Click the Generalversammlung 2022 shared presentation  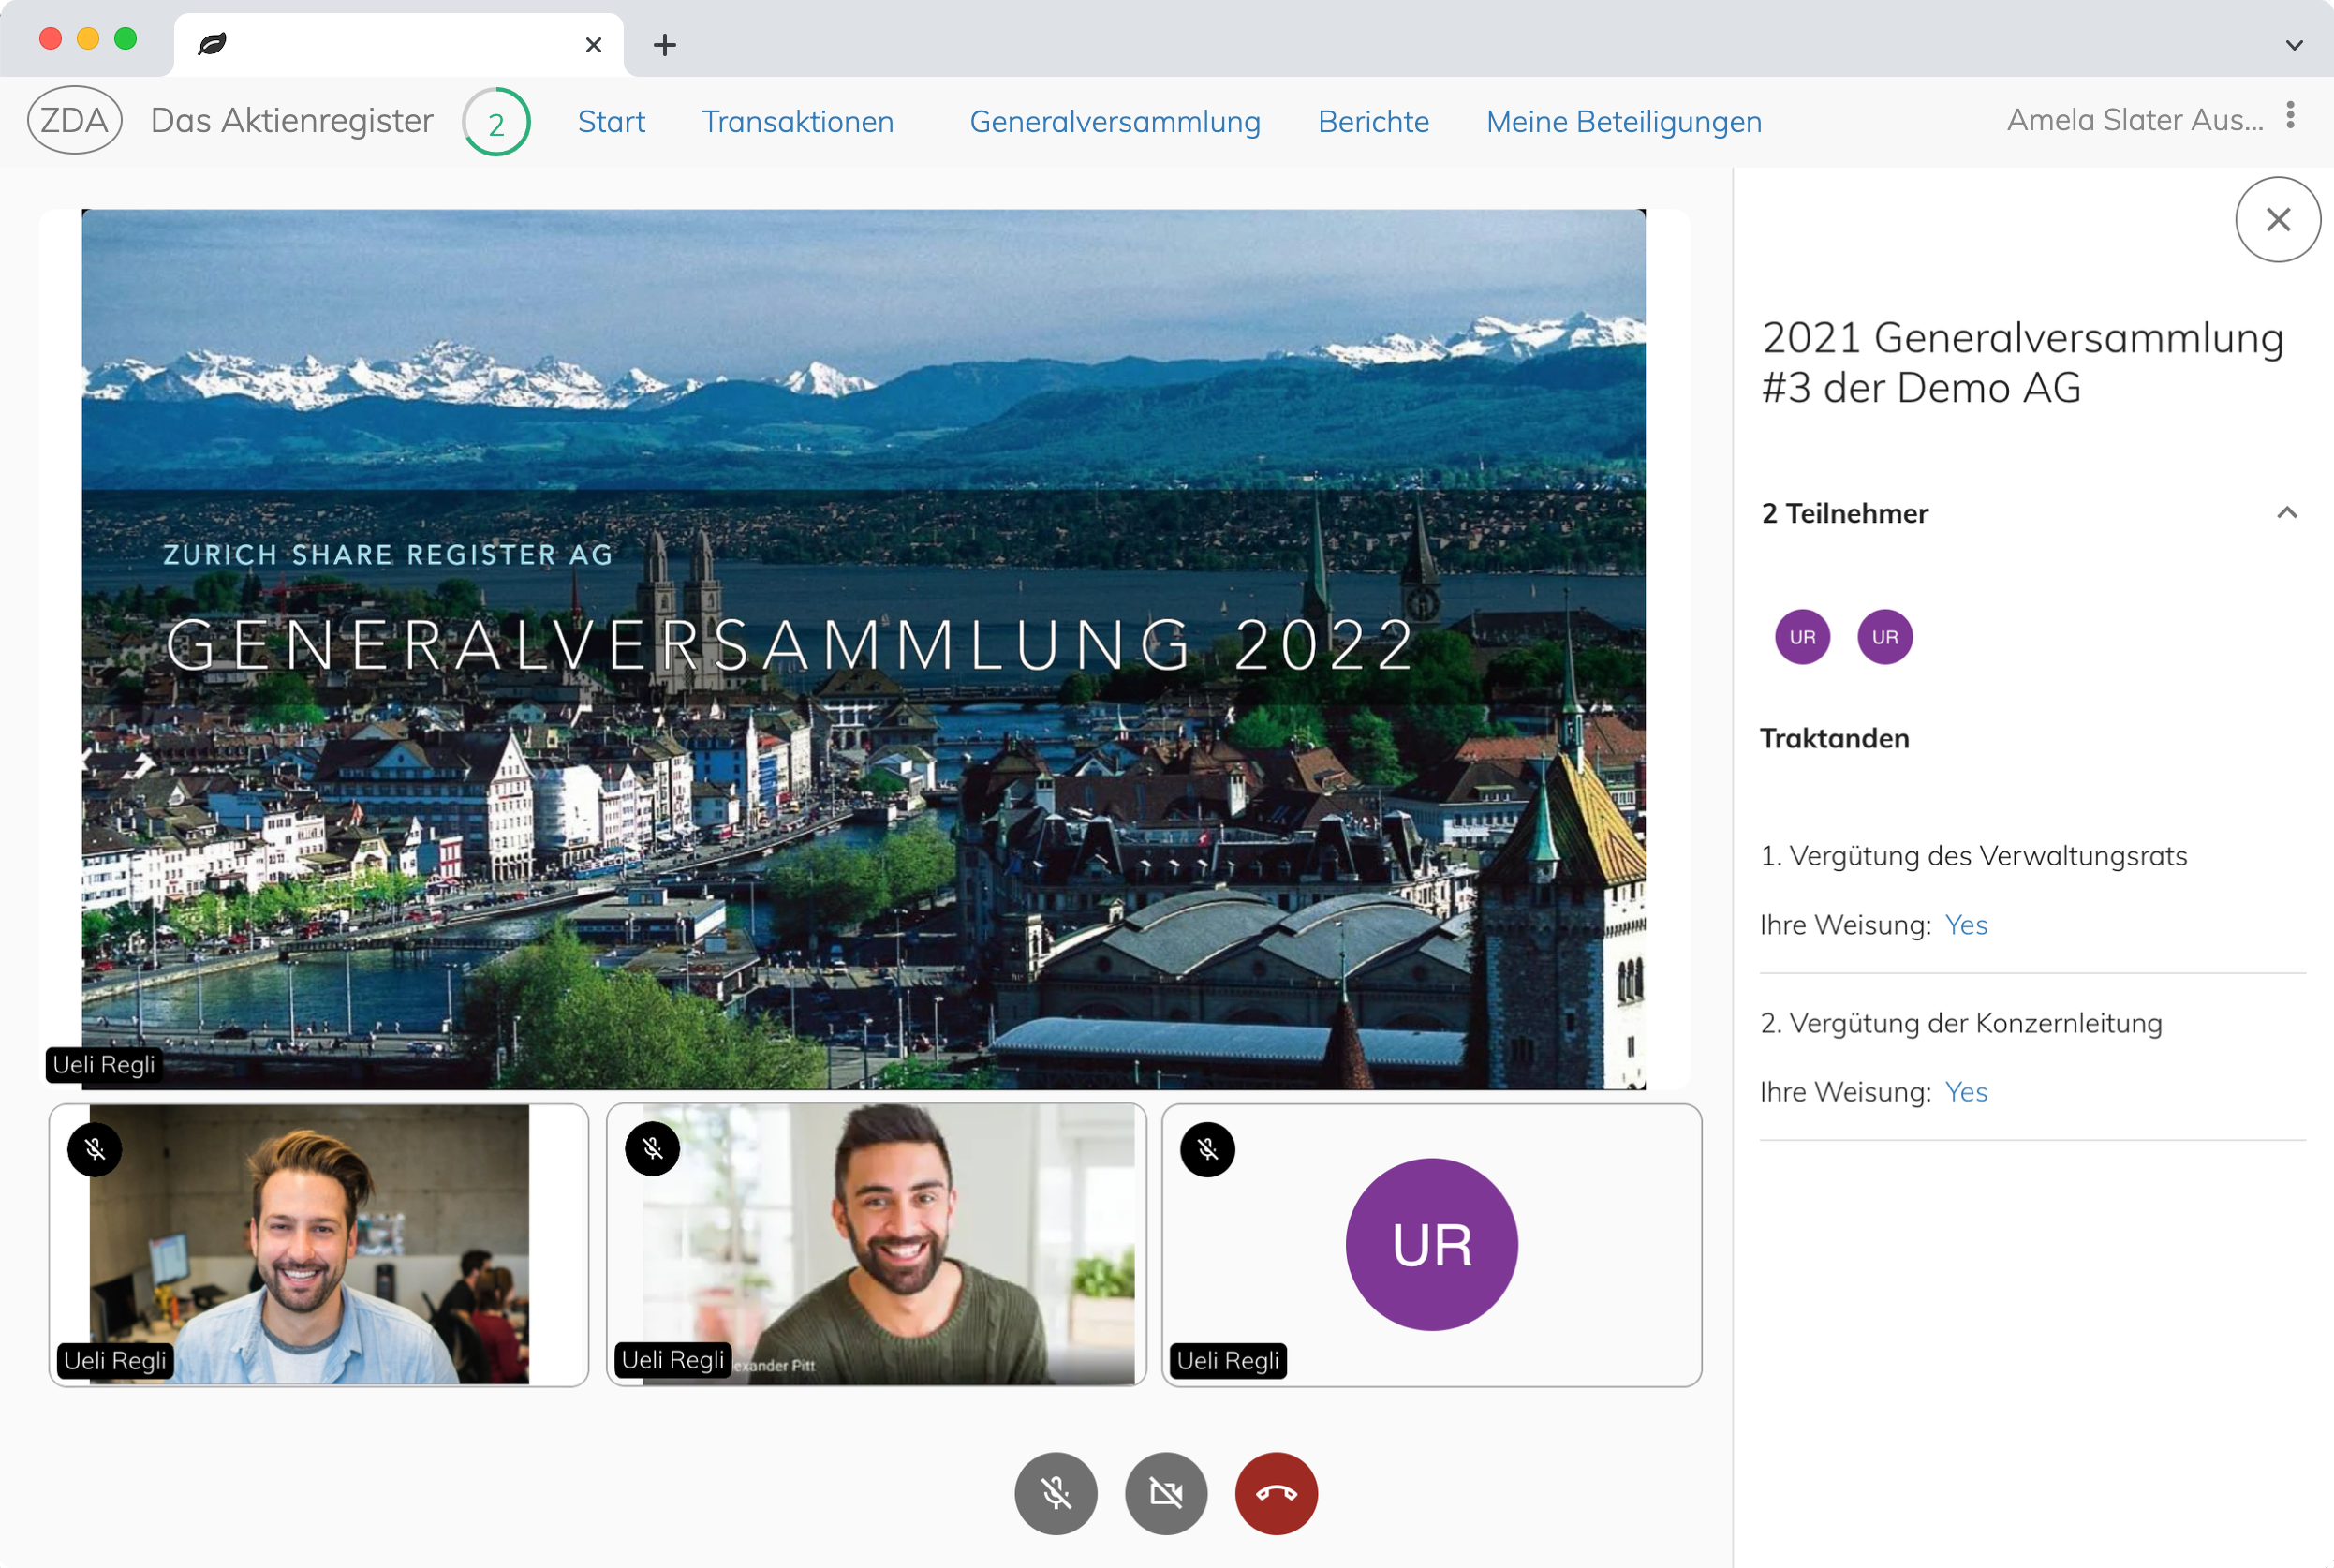pyautogui.click(x=863, y=649)
